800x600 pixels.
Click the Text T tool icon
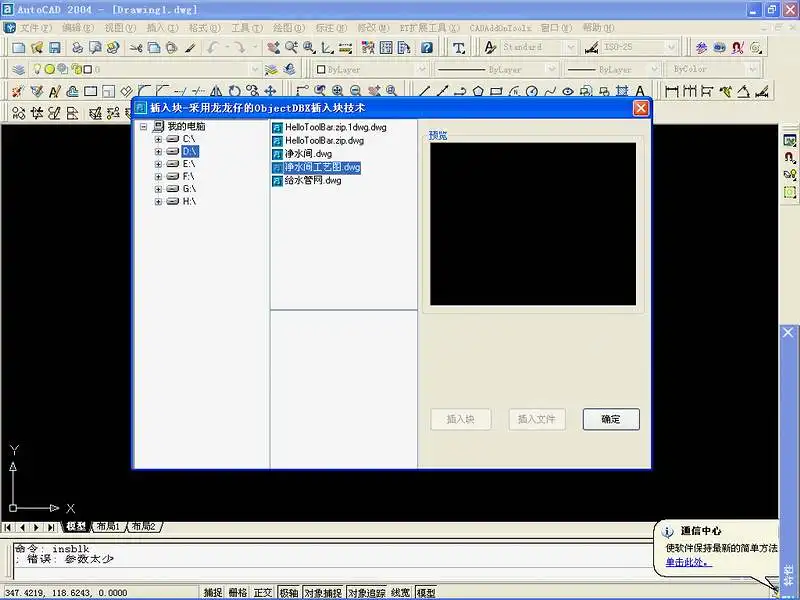459,48
